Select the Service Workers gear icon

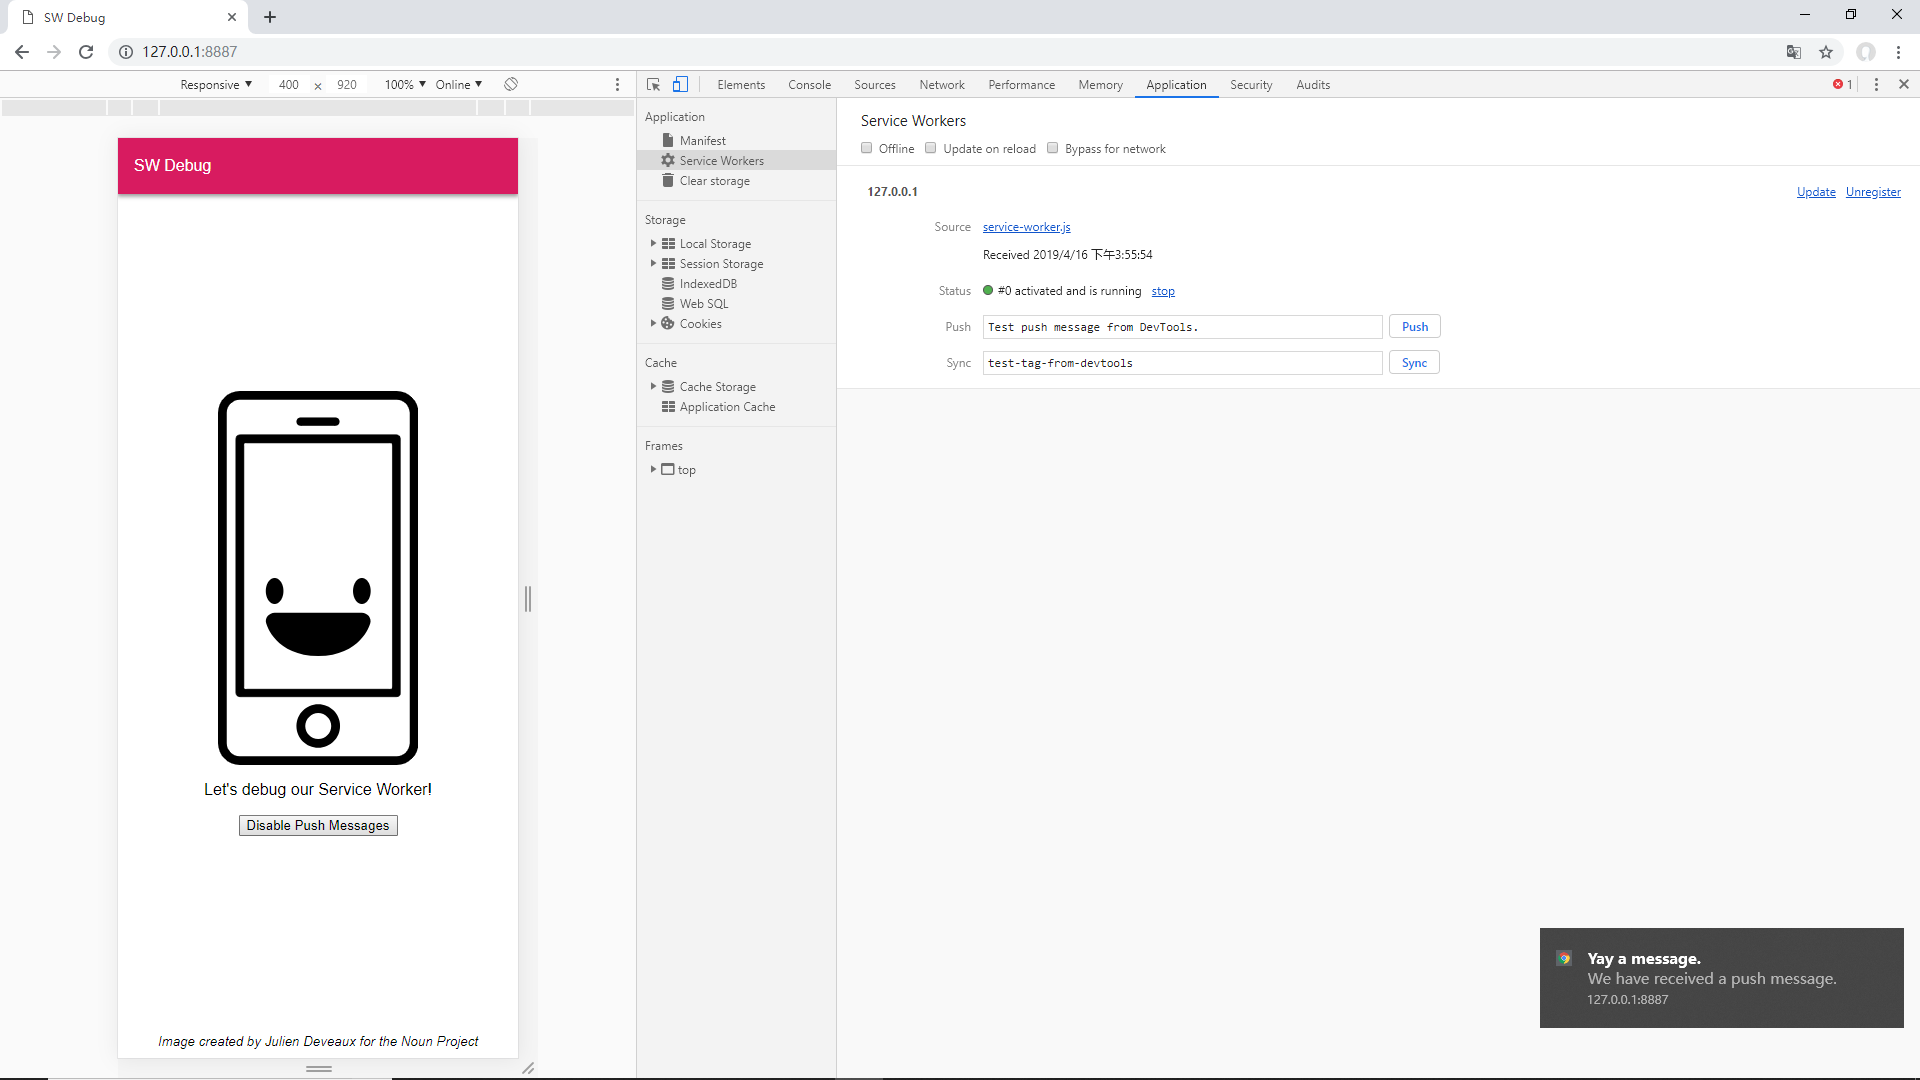667,160
